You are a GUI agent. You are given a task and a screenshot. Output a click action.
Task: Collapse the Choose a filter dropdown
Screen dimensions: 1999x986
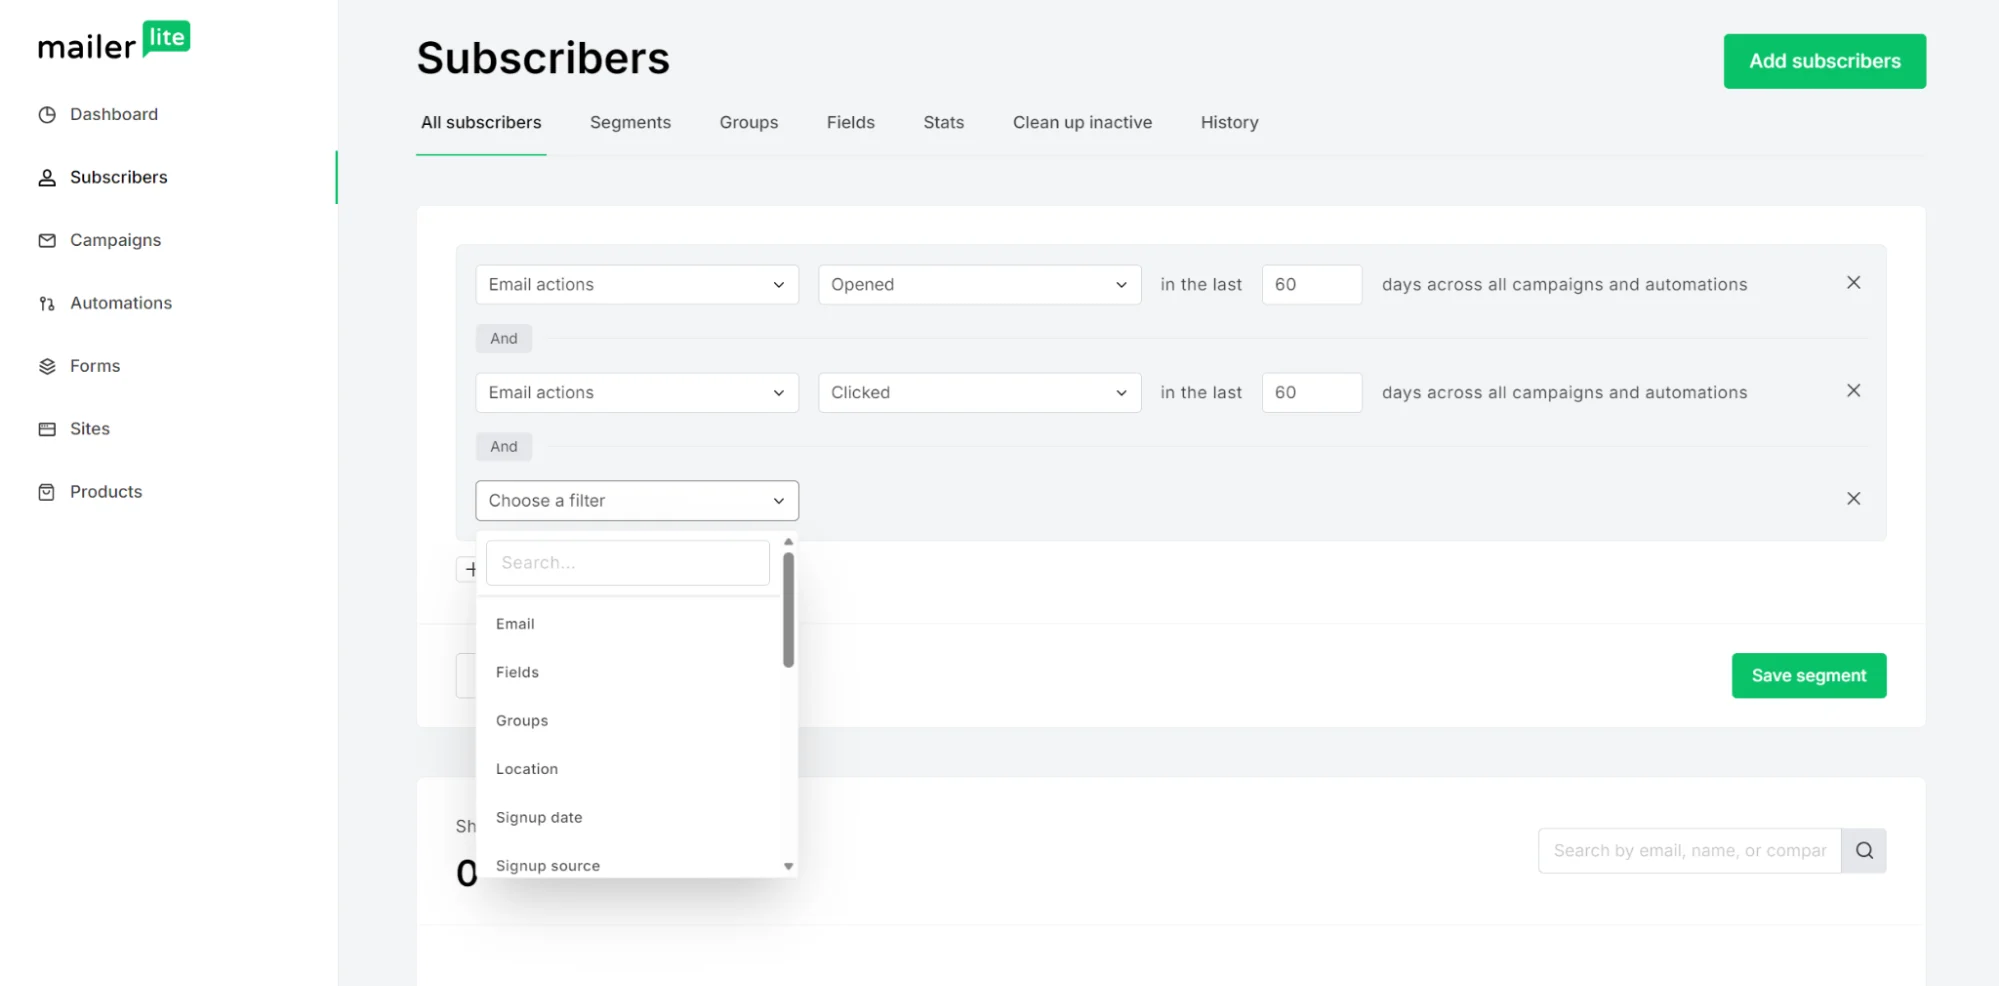637,500
